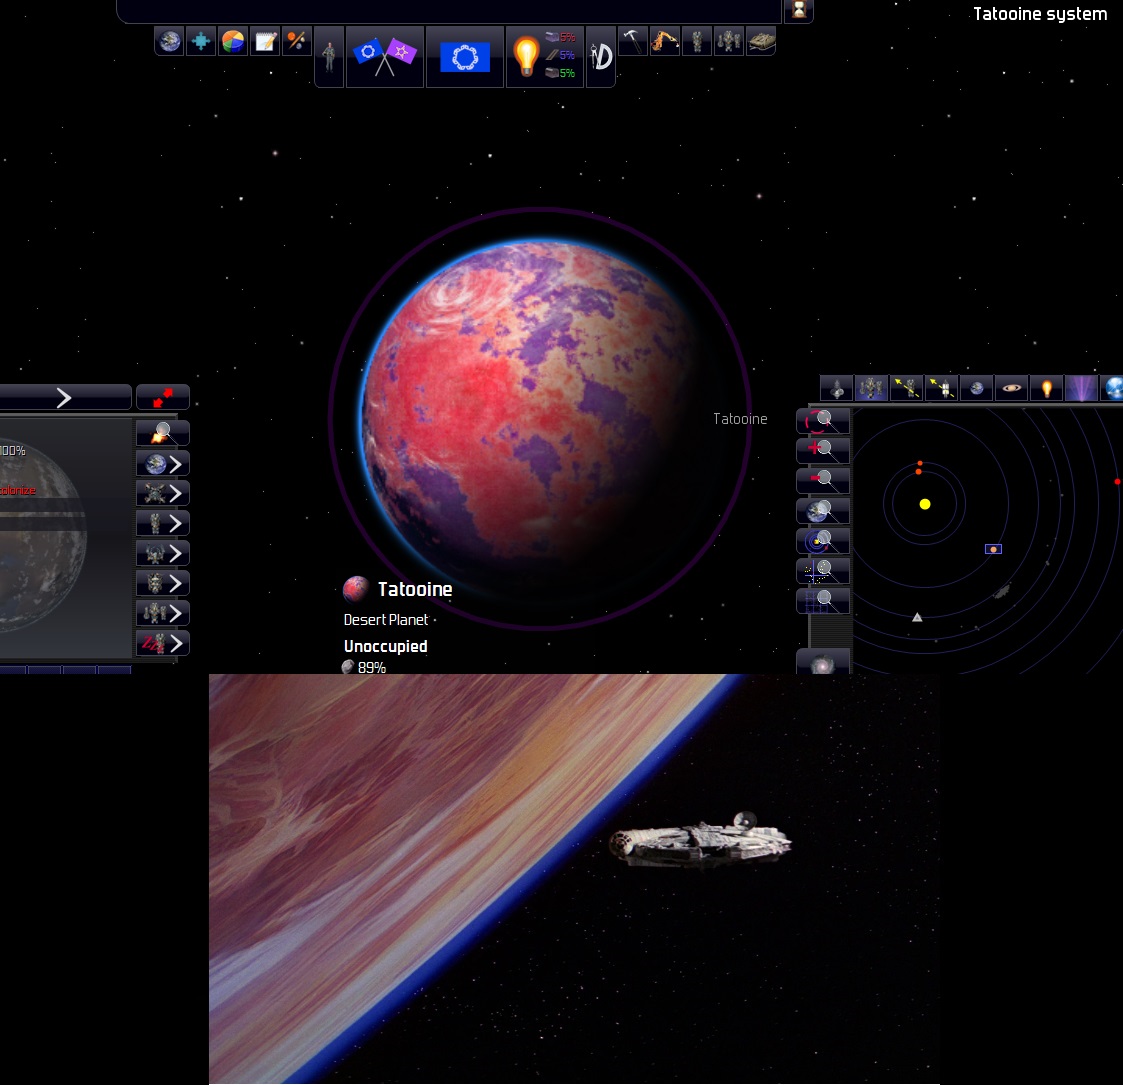Click the wide right-arrow selection bar

tap(65, 397)
